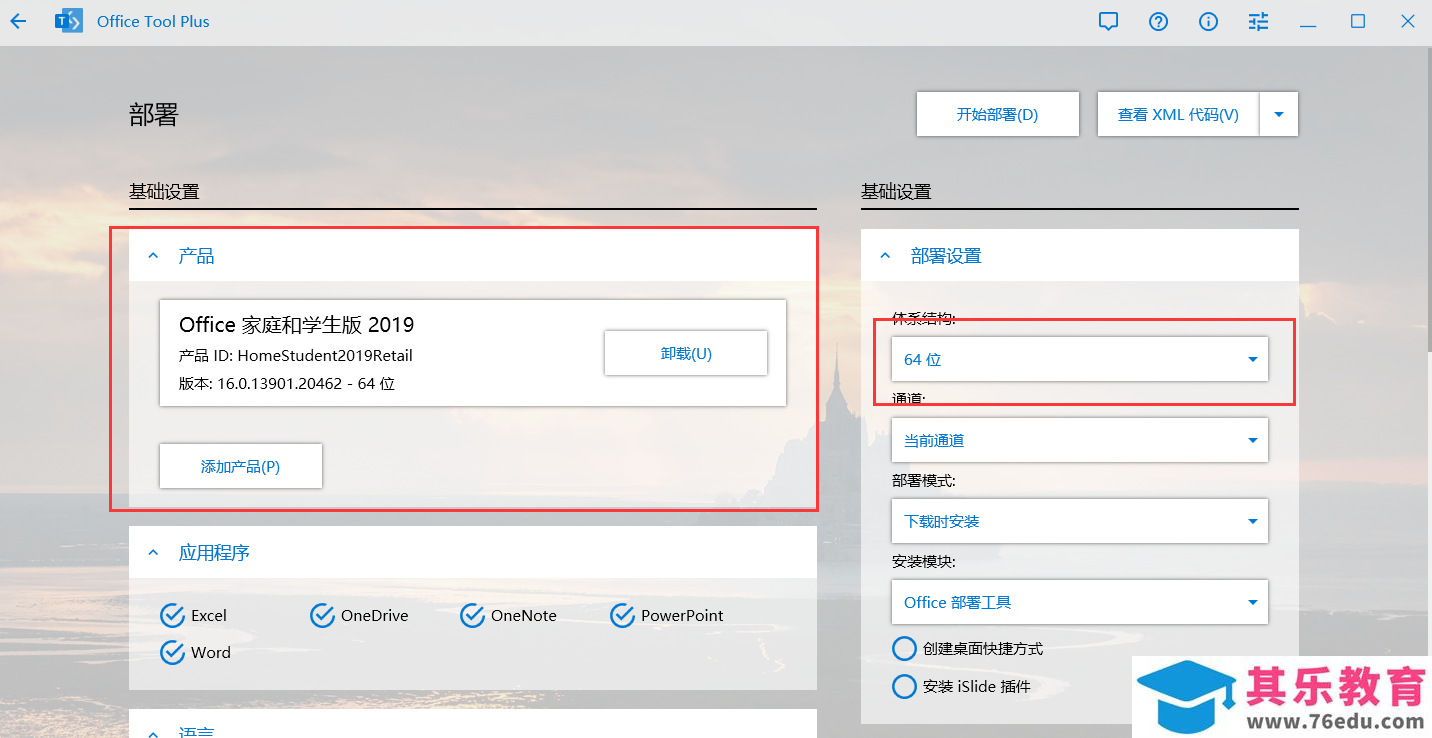Close the Office Tool Plus window

coord(1407,21)
